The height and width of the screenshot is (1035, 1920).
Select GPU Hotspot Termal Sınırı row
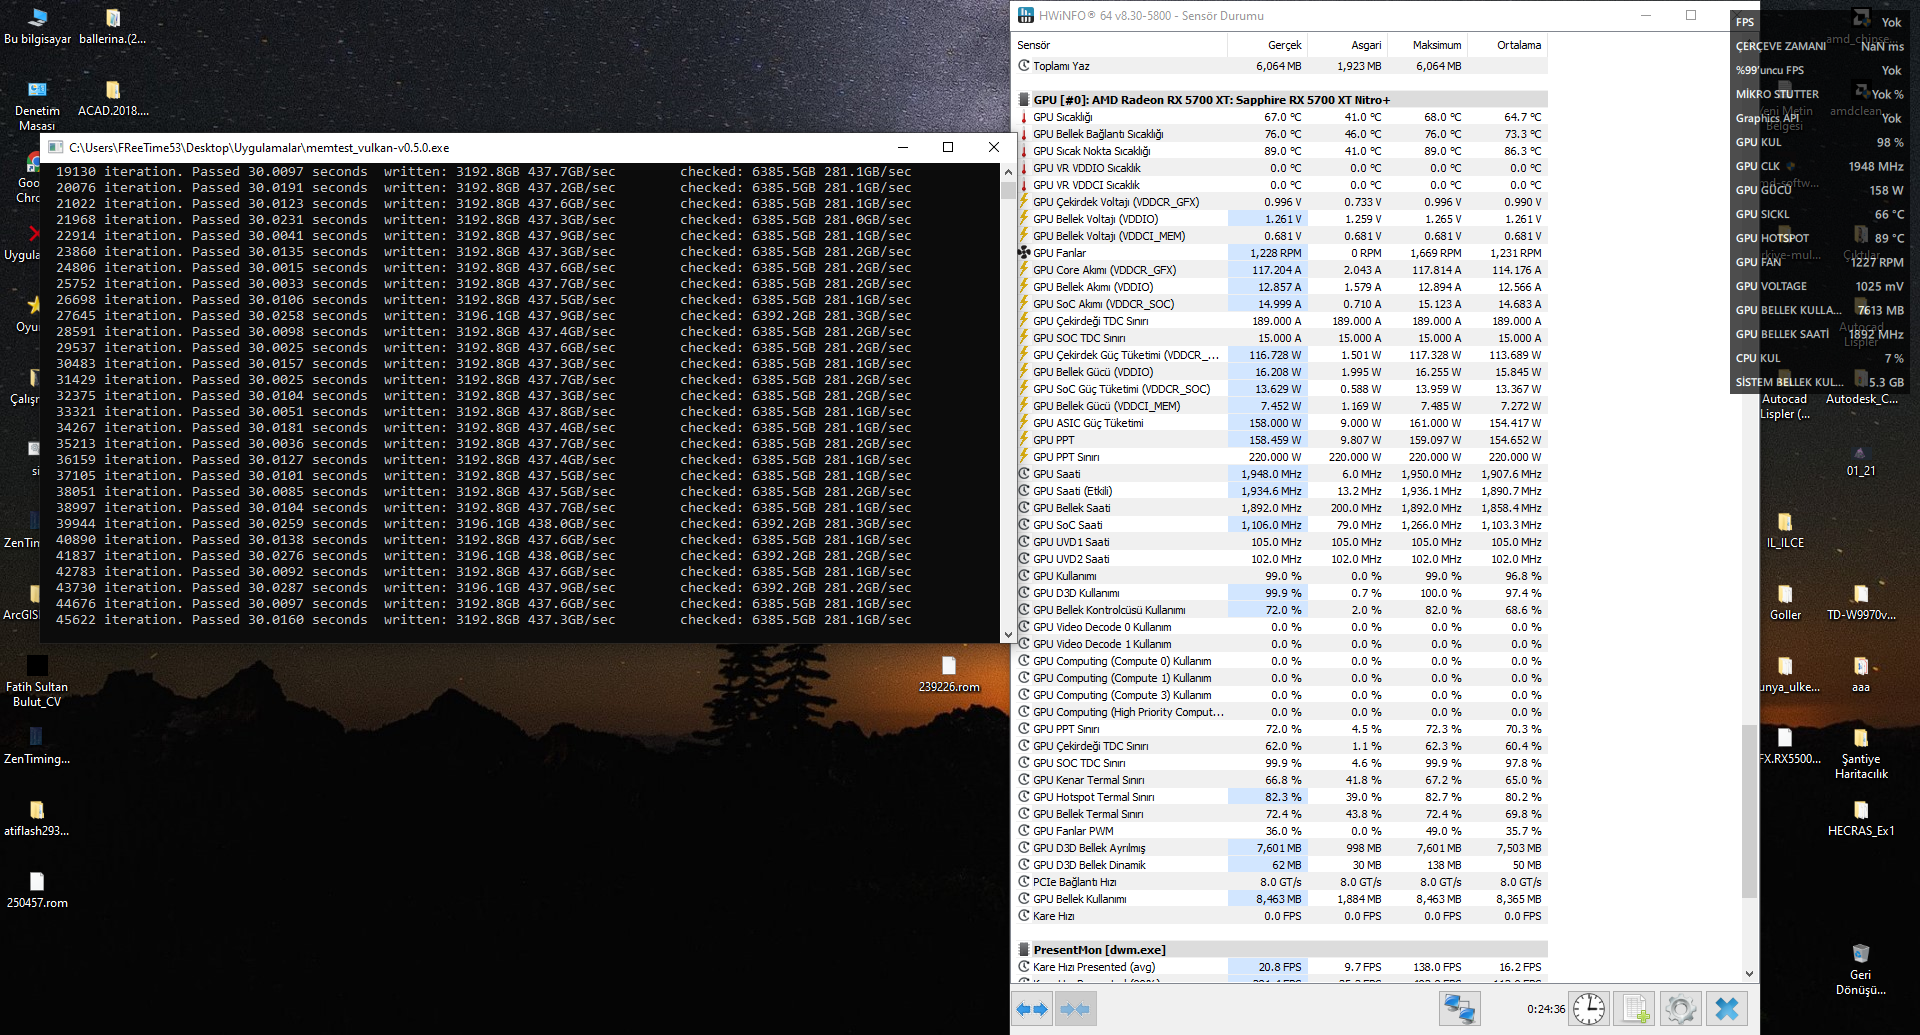(x=1282, y=797)
